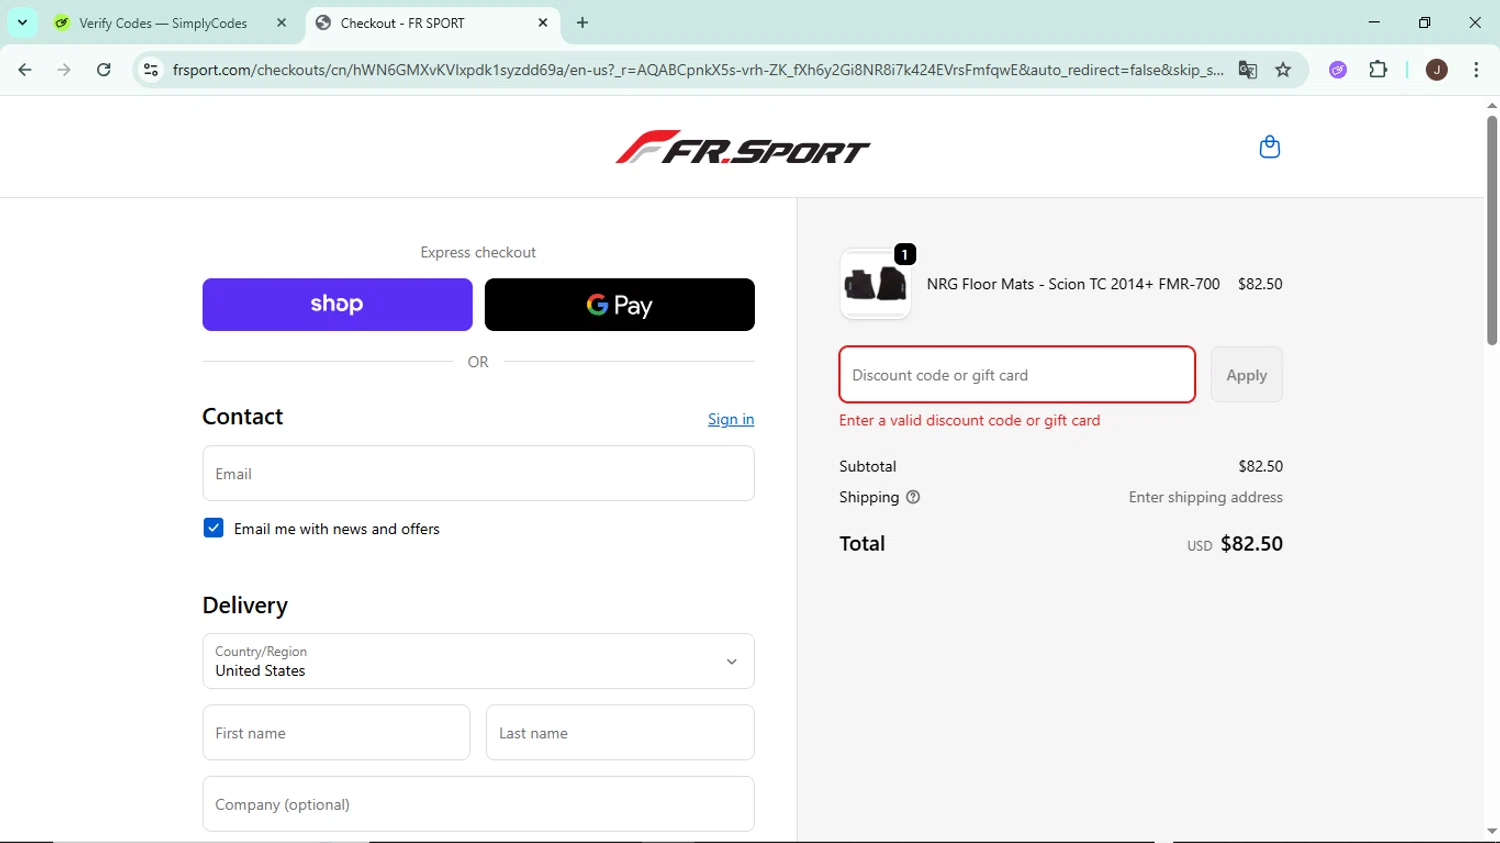1500x843 pixels.
Task: Click the Express checkout heading
Action: [478, 252]
